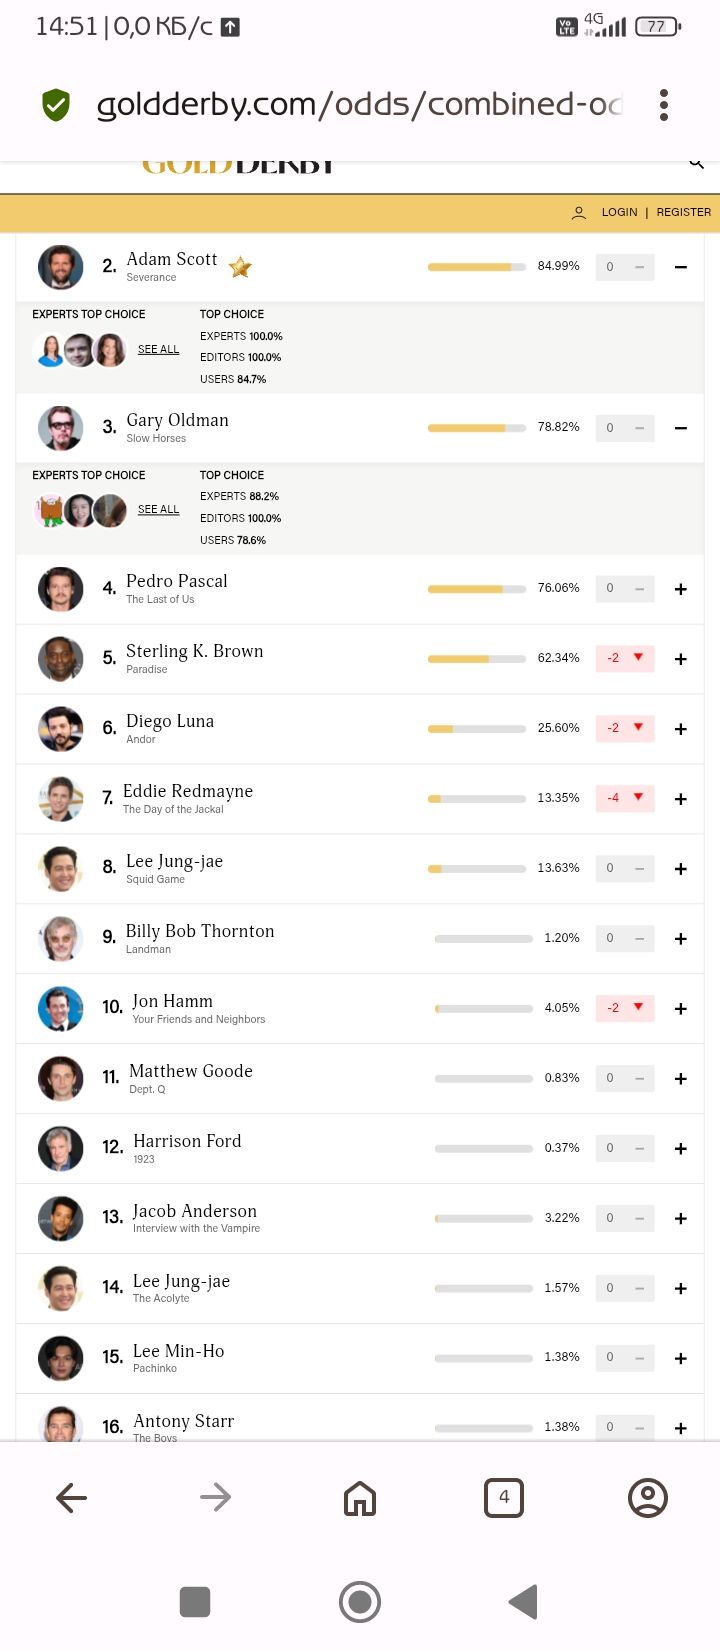Open the browser profile account icon
Image resolution: width=720 pixels, height=1650 pixels.
pos(648,1497)
